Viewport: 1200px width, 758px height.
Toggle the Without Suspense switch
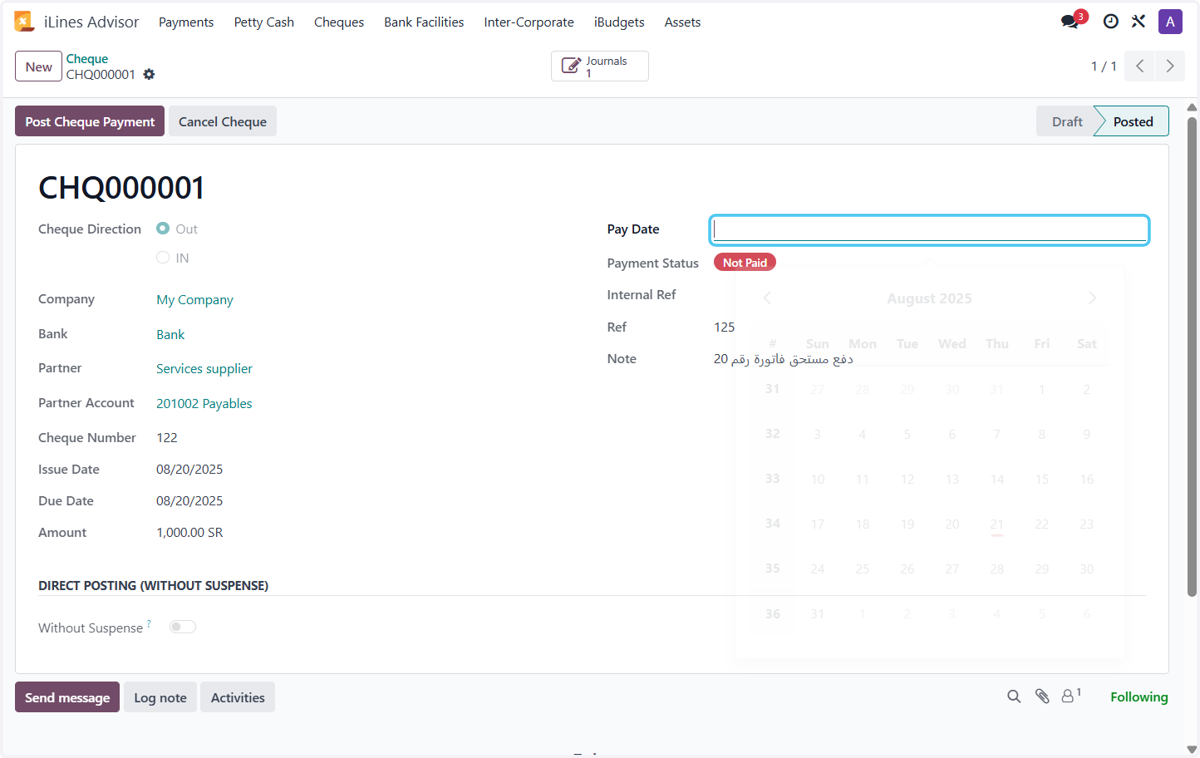tap(182, 627)
